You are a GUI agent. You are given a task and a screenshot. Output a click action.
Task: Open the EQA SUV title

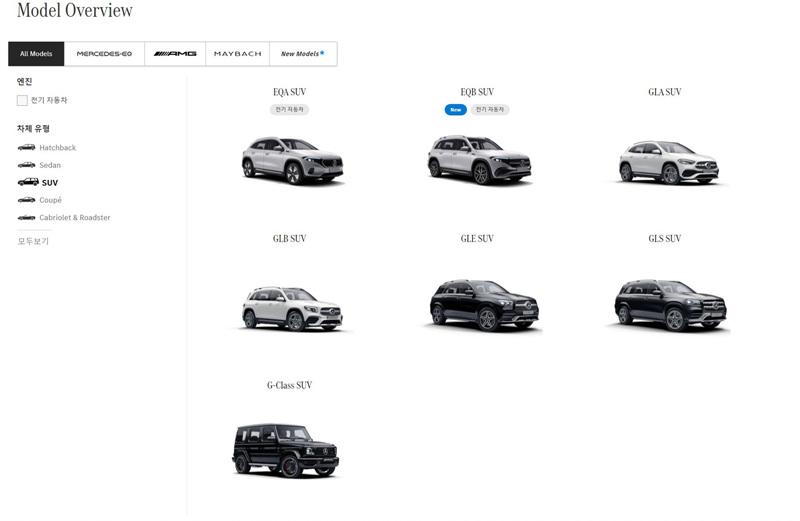coord(289,92)
